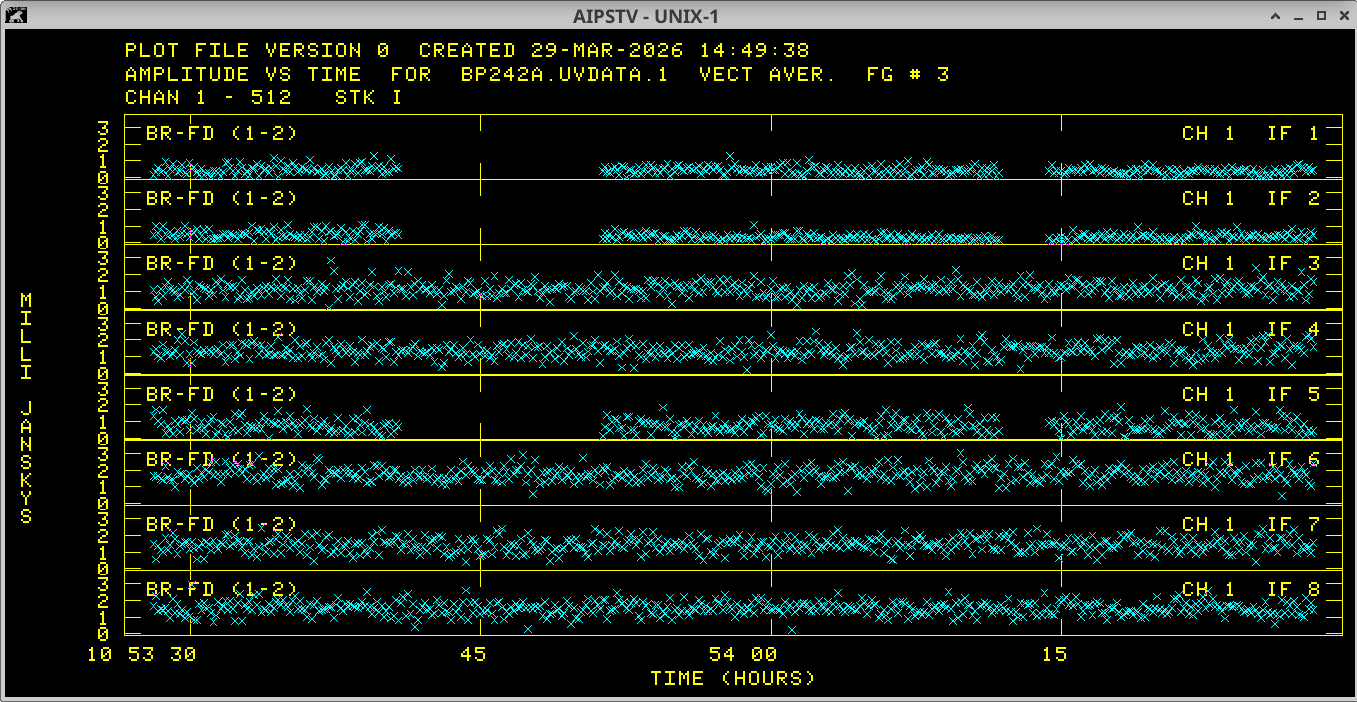This screenshot has height=702, width=1357.
Task: Select the CH 1 IF 8 panel label
Action: point(1250,590)
